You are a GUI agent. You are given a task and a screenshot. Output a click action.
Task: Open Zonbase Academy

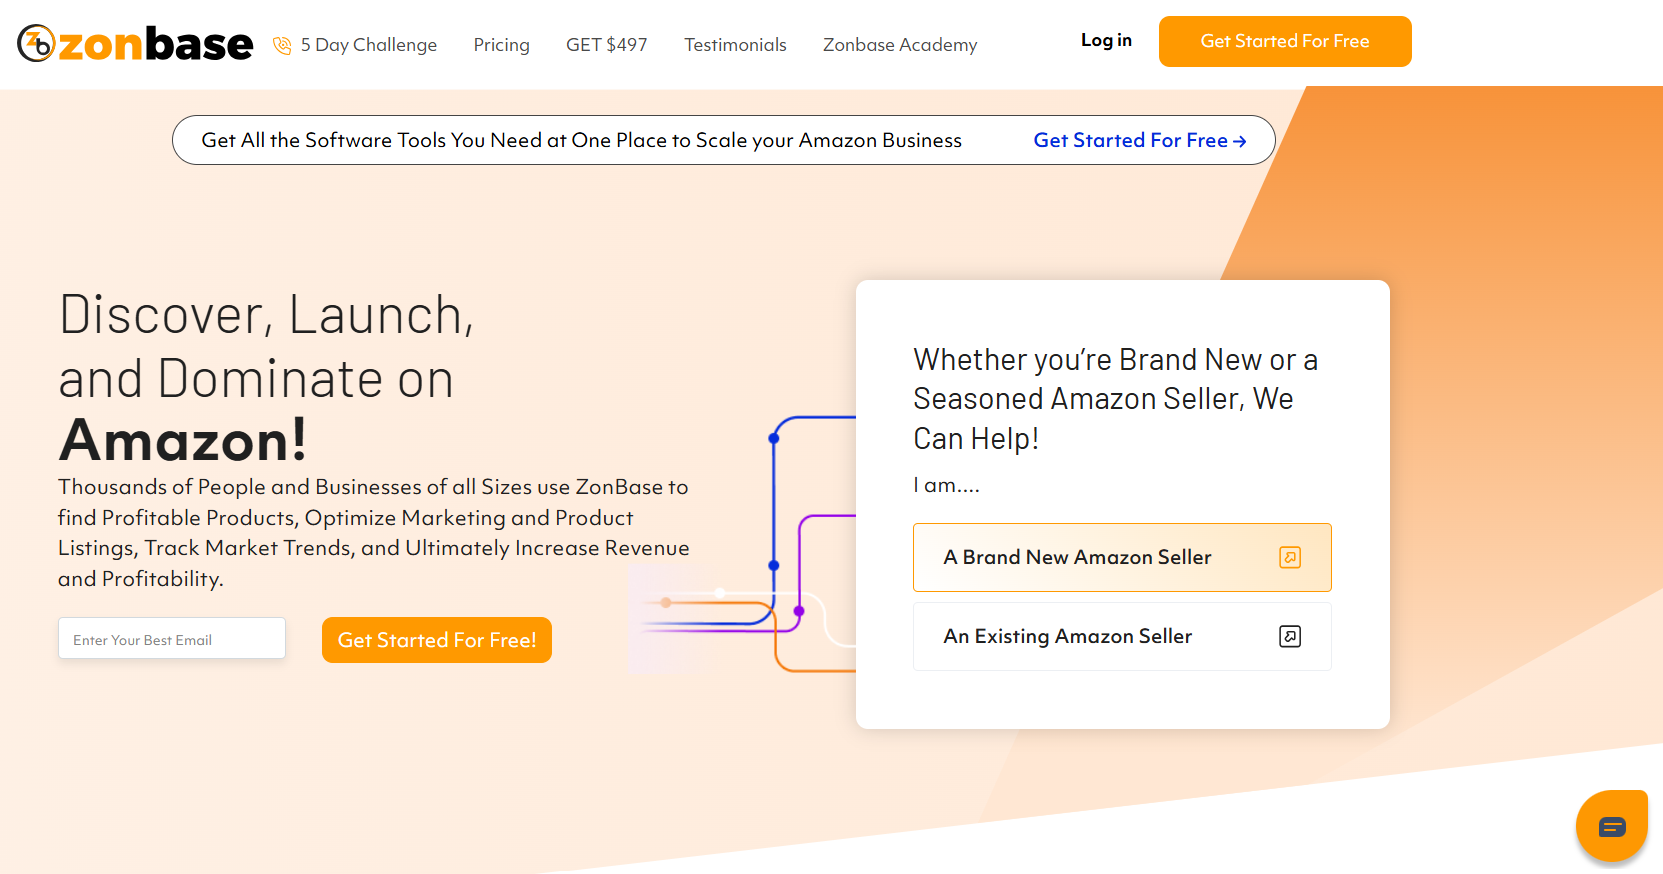point(900,45)
